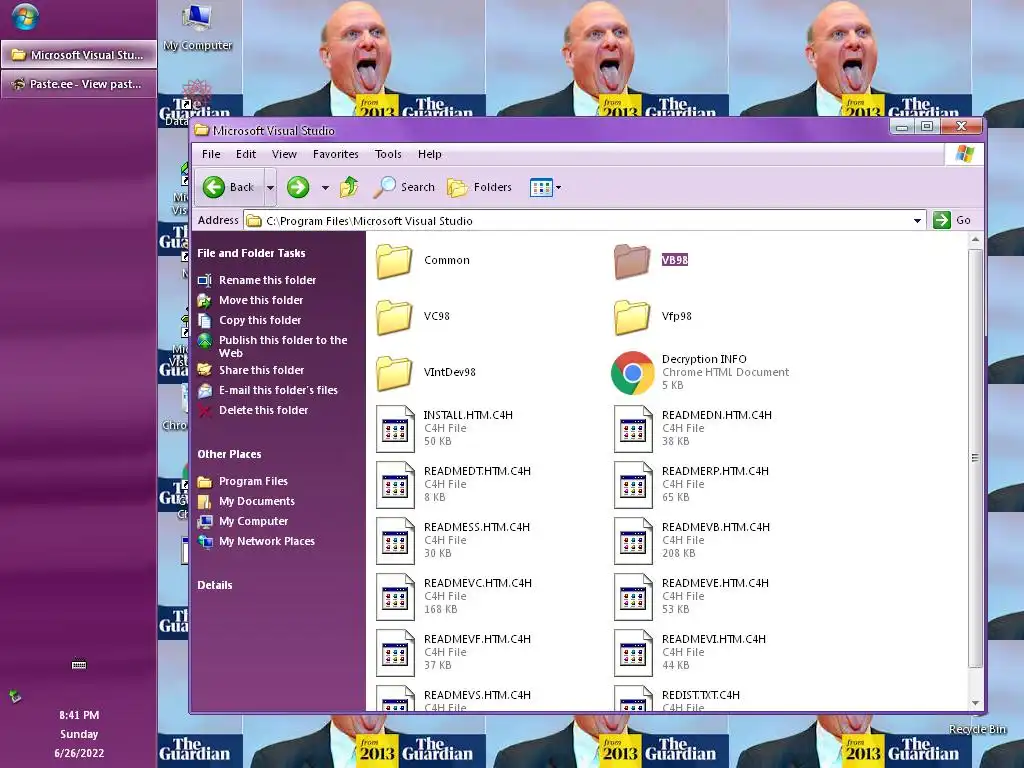
Task: Select the READMEVI.HTM.C4H file icon
Action: tap(633, 654)
